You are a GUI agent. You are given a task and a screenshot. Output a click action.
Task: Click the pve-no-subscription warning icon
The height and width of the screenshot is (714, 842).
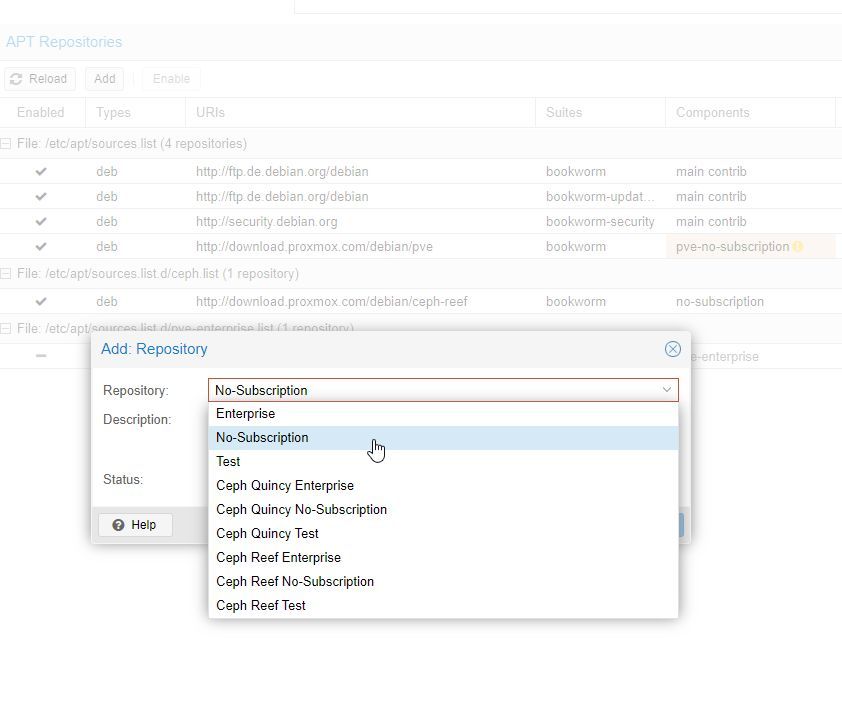[x=798, y=247]
